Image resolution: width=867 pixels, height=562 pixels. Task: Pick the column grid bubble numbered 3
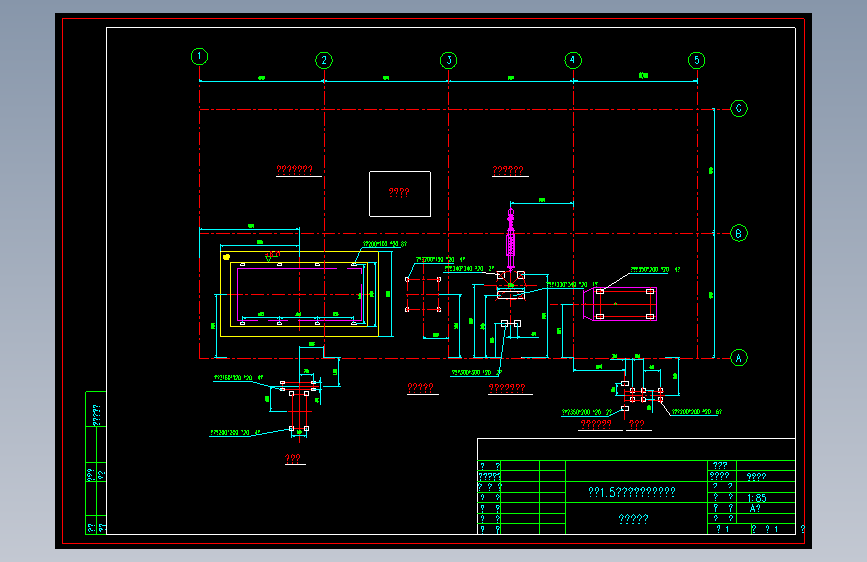pyautogui.click(x=448, y=60)
